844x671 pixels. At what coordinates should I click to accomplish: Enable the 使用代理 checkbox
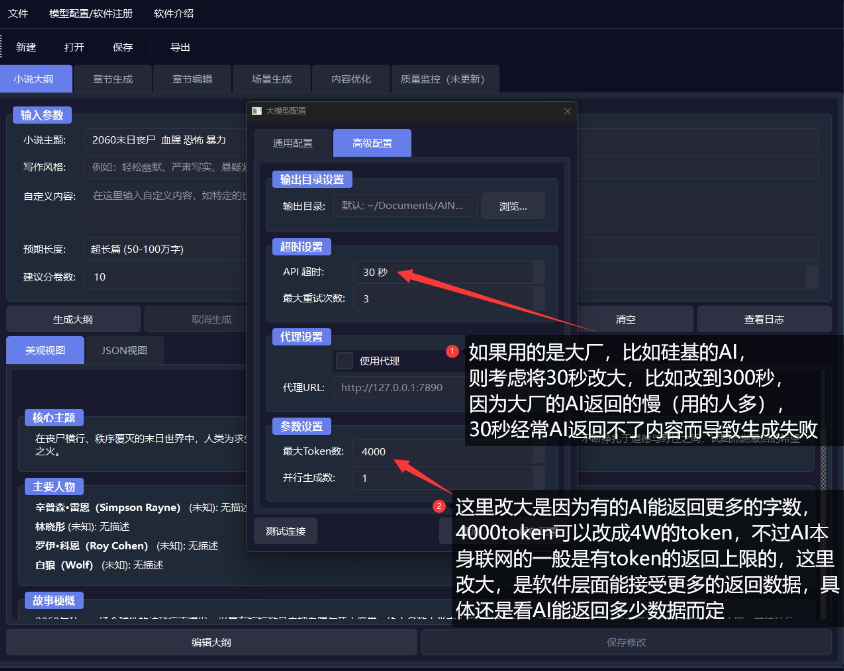(344, 361)
